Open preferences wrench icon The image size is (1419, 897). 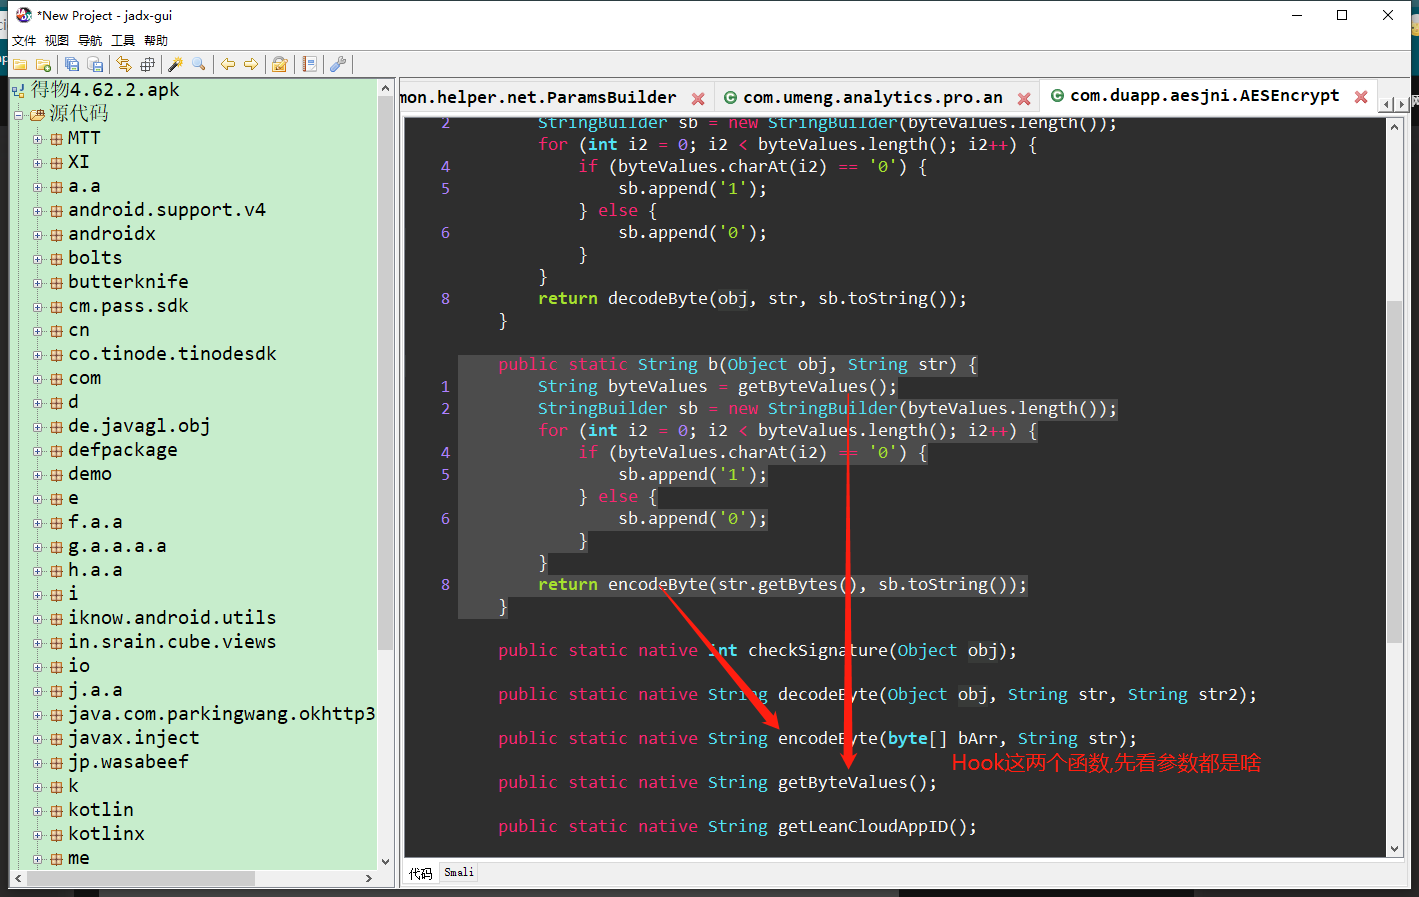pyautogui.click(x=338, y=64)
